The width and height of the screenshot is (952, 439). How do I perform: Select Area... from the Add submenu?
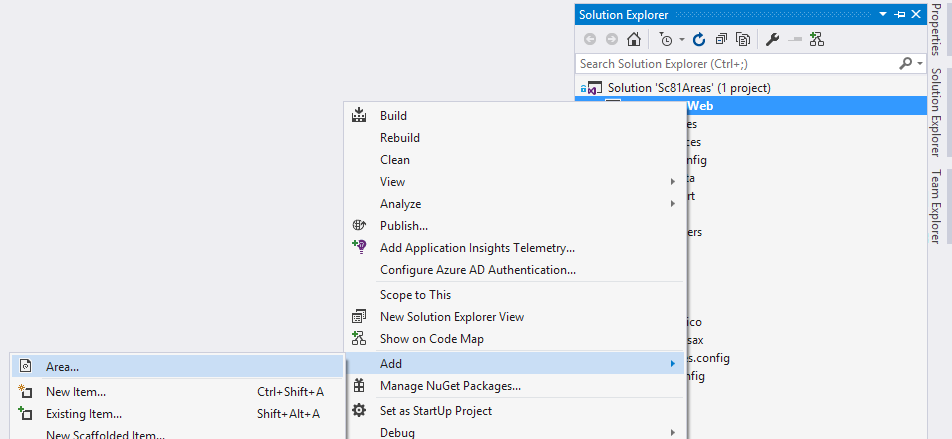(x=62, y=367)
